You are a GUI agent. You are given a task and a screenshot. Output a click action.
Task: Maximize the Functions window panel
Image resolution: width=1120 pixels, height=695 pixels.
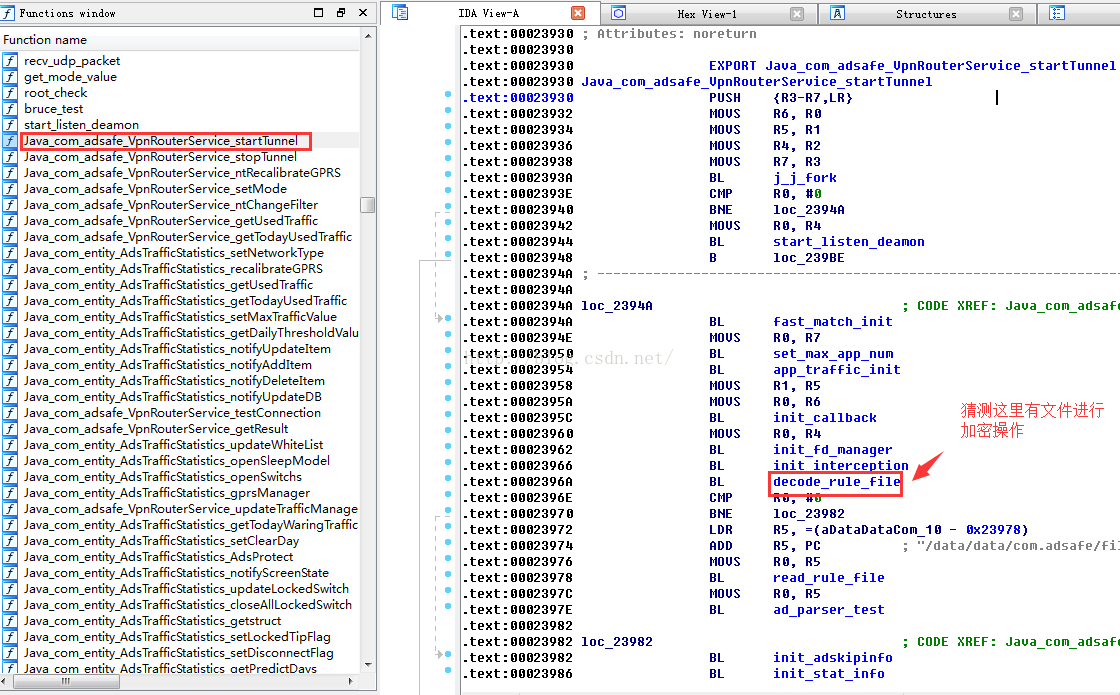319,13
